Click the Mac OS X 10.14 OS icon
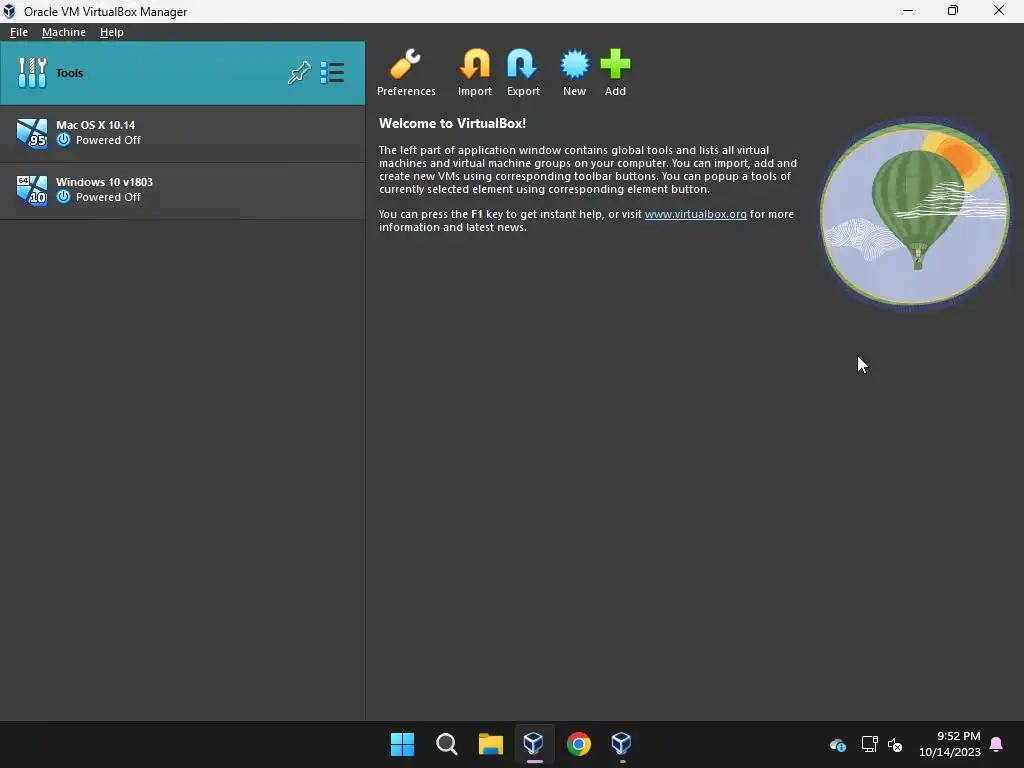 pos(31,133)
